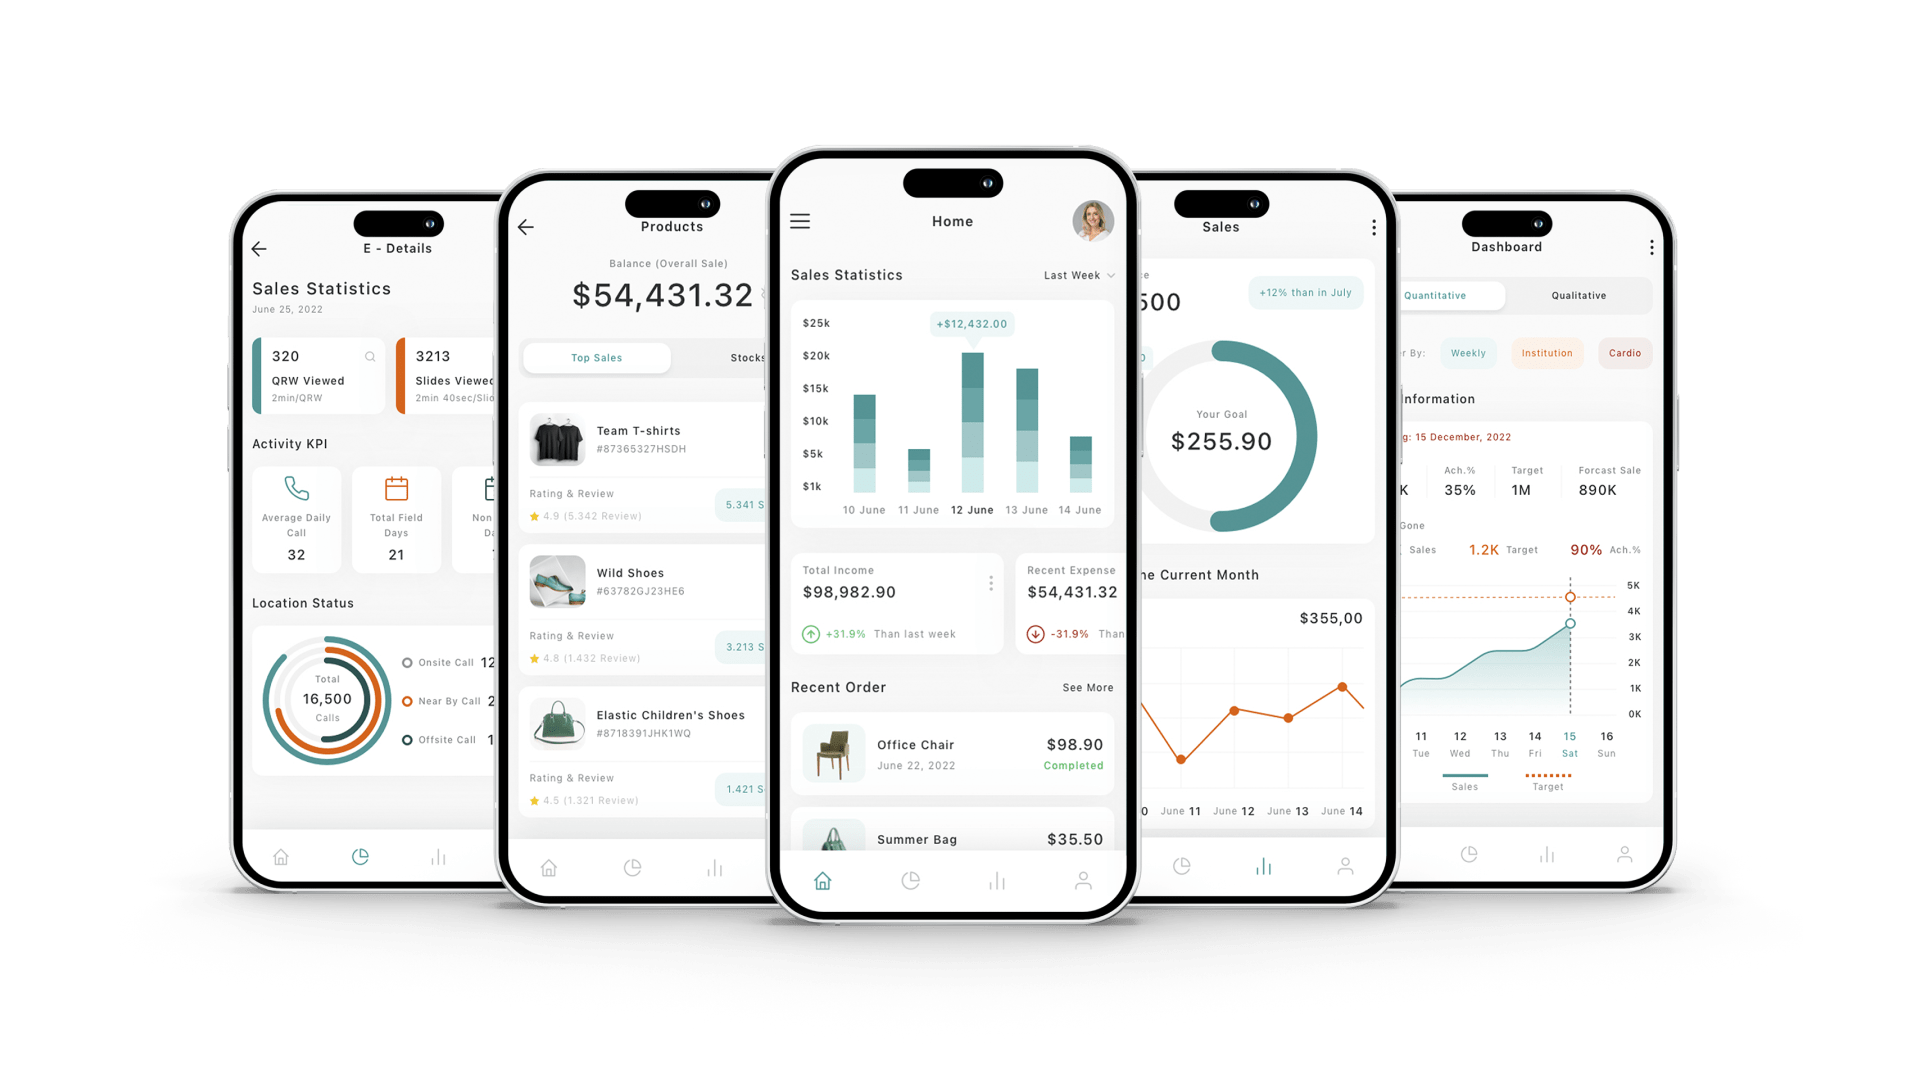Image resolution: width=1920 pixels, height=1080 pixels.
Task: Toggle Top Sales tab on Products screen
Action: [595, 356]
